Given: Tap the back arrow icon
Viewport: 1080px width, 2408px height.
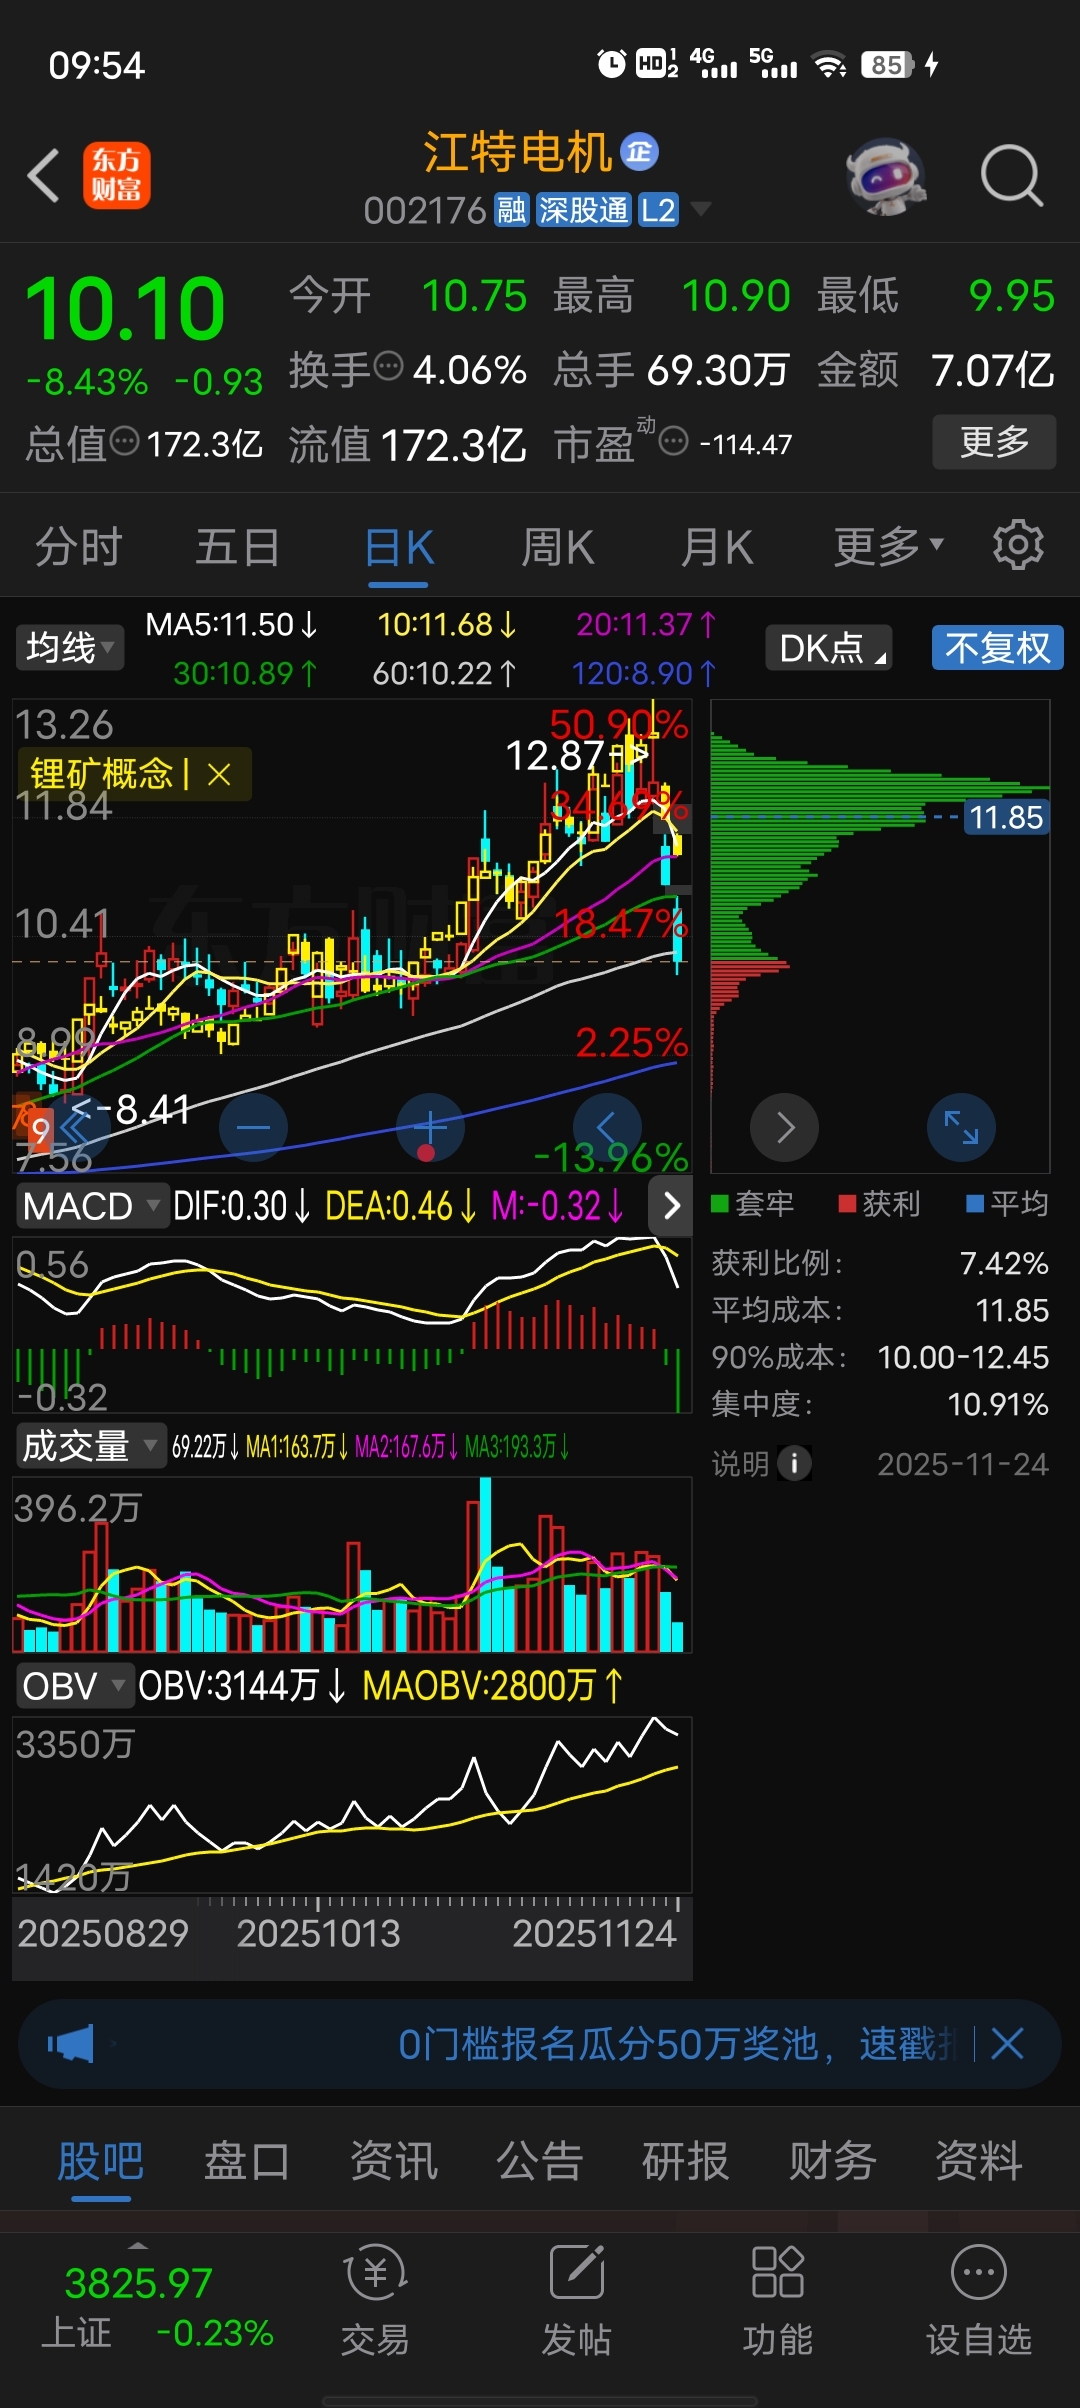Looking at the screenshot, I should coord(44,176).
